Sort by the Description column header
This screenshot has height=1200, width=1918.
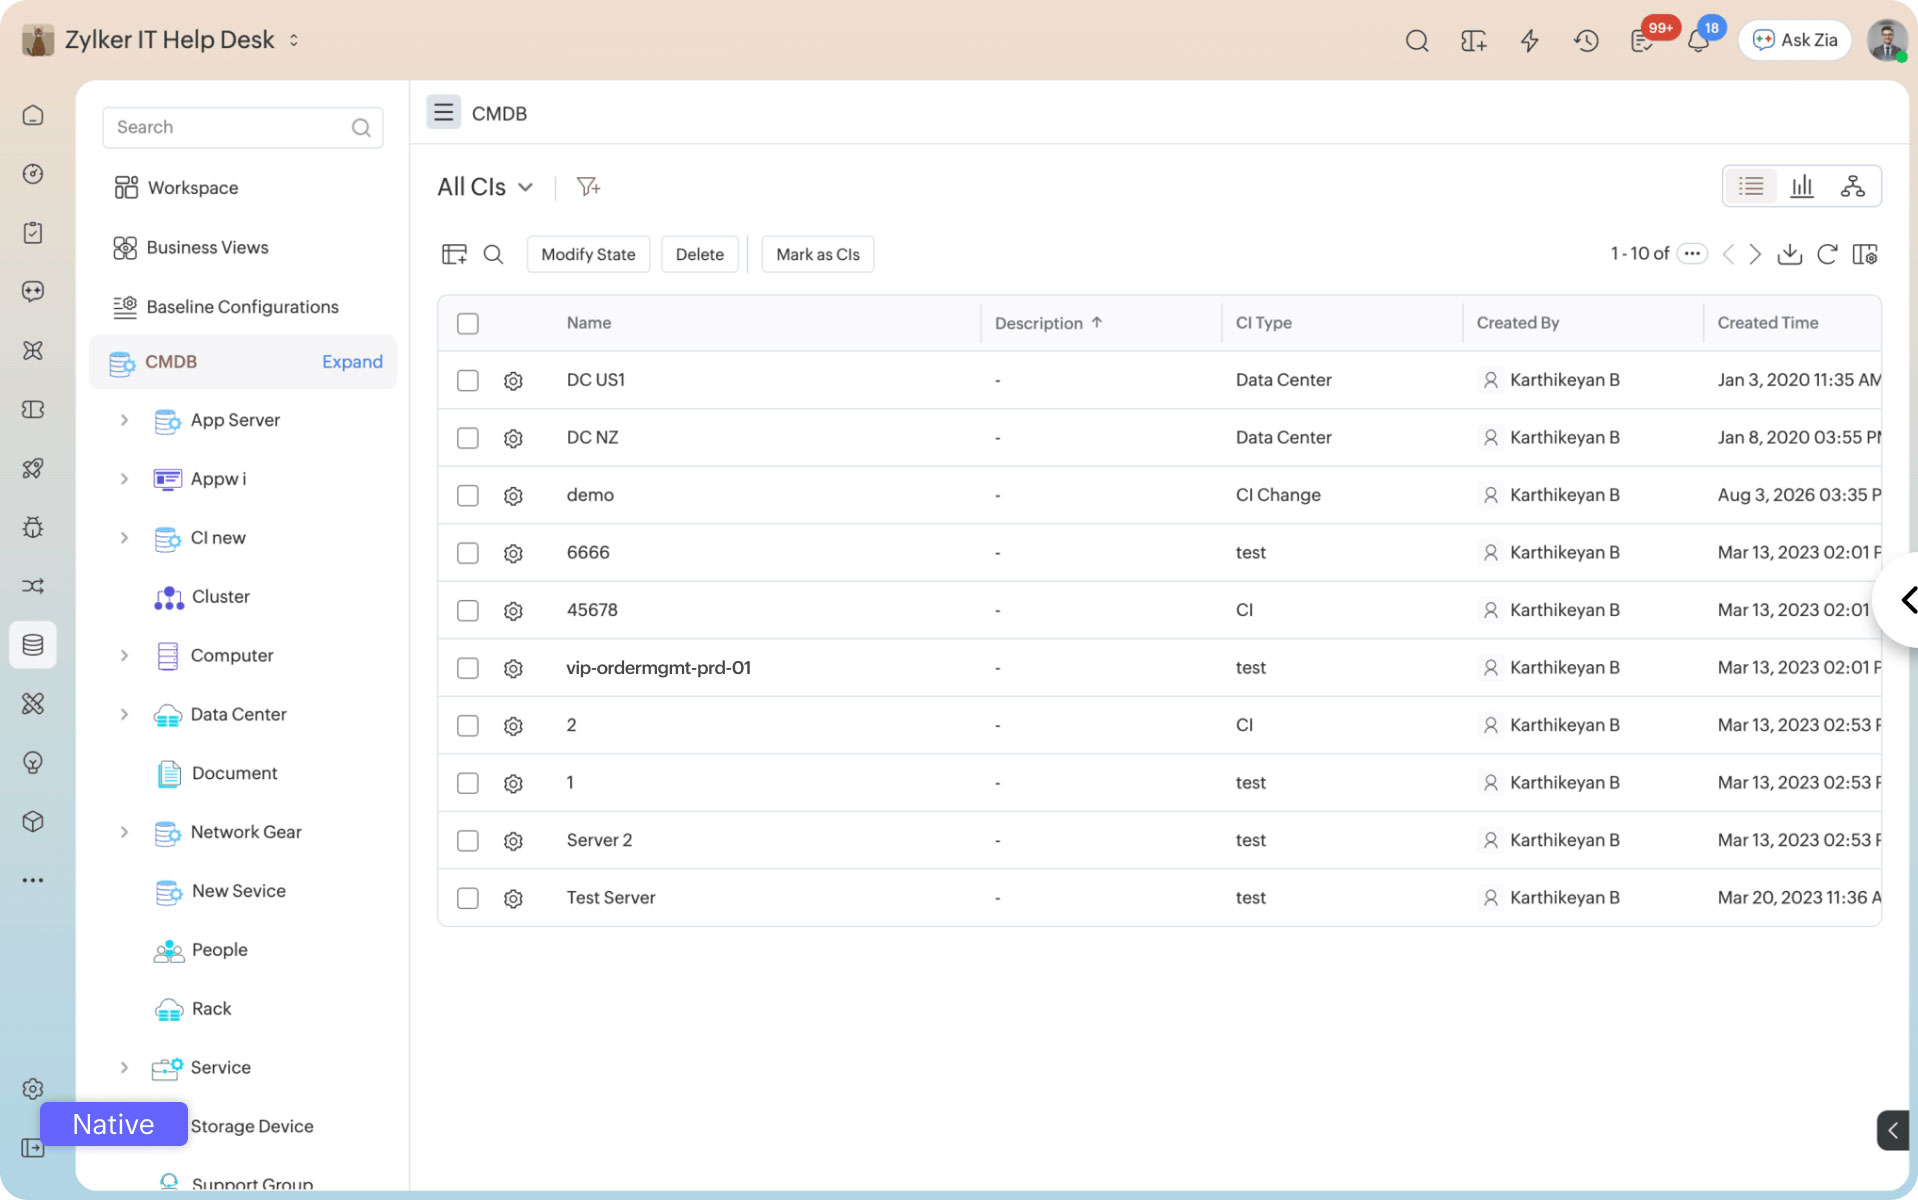point(1048,323)
